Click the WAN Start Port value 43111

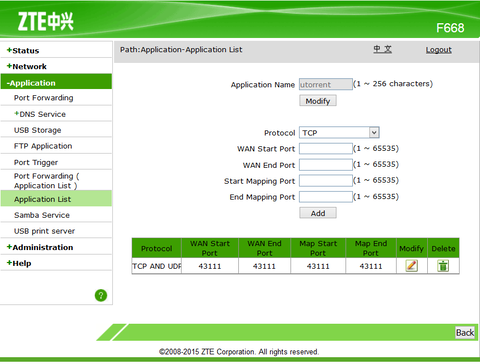pos(210,266)
